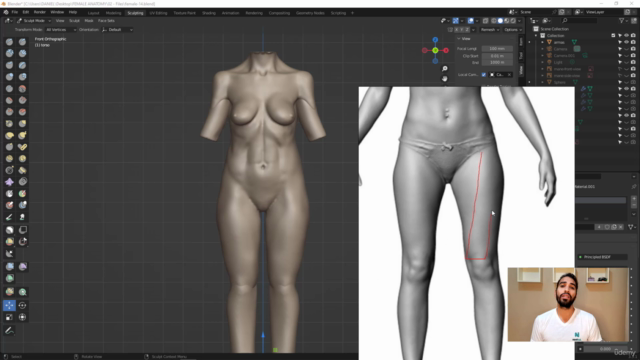The height and width of the screenshot is (360, 640).
Task: Open Orientation Default dropdown
Action: click(x=117, y=30)
